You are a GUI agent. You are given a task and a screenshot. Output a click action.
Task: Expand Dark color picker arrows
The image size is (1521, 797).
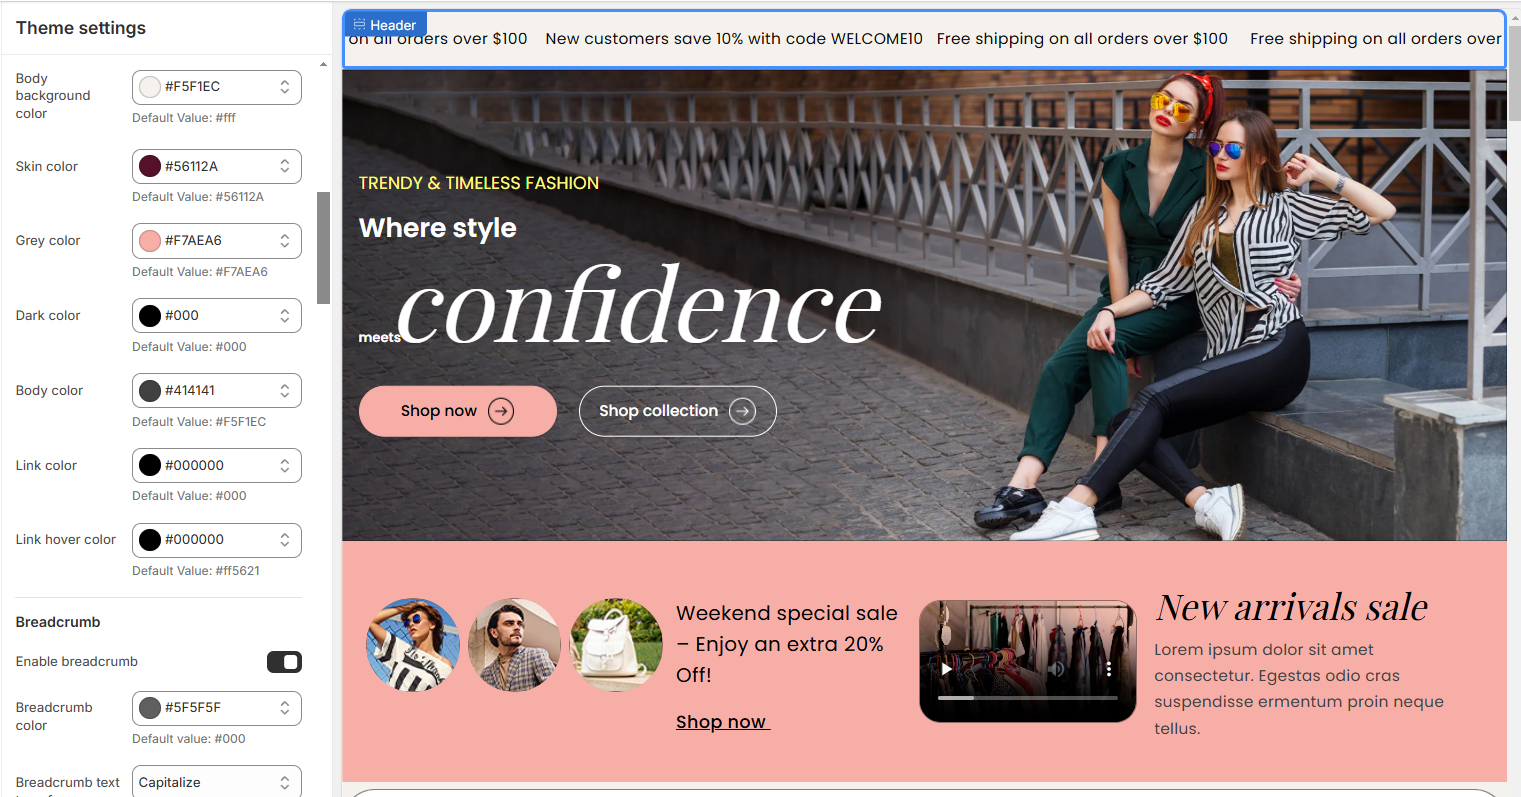(285, 316)
